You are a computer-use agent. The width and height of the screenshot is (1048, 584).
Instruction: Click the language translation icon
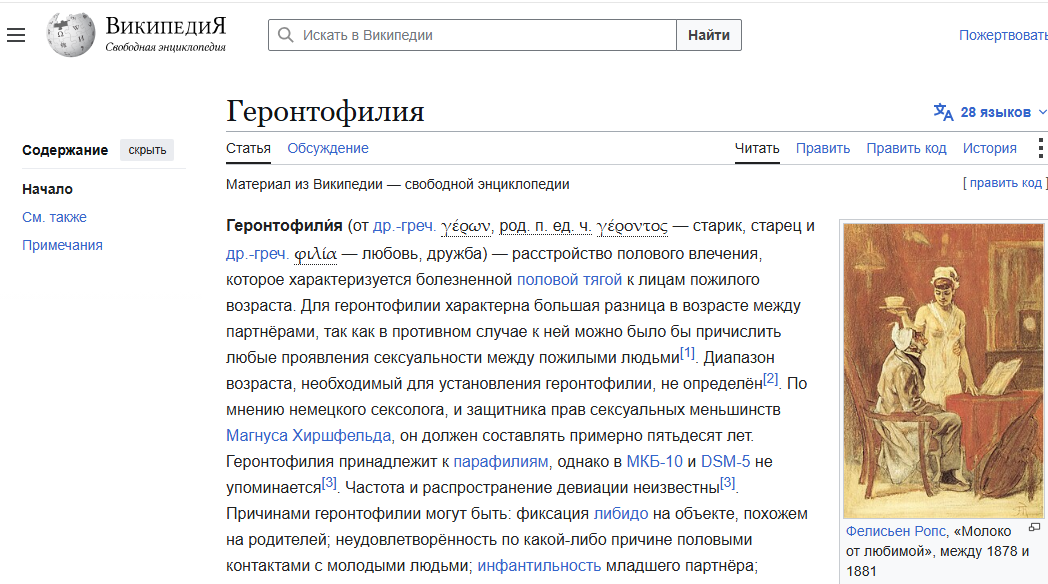point(943,112)
